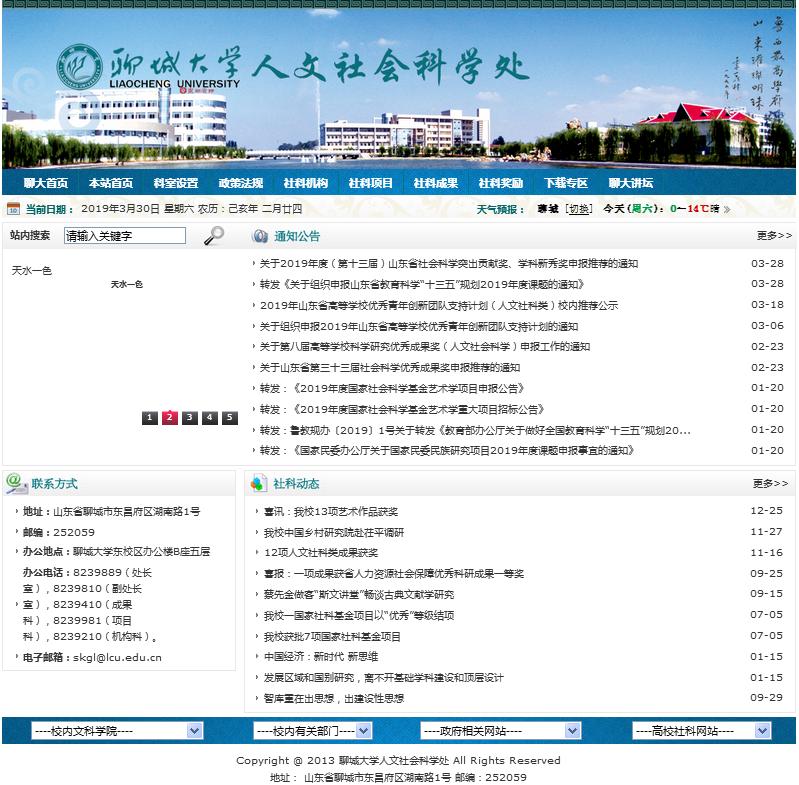The height and width of the screenshot is (785, 799).
Task: Click 更多>> link in 通知公告 section
Action: pos(773,236)
